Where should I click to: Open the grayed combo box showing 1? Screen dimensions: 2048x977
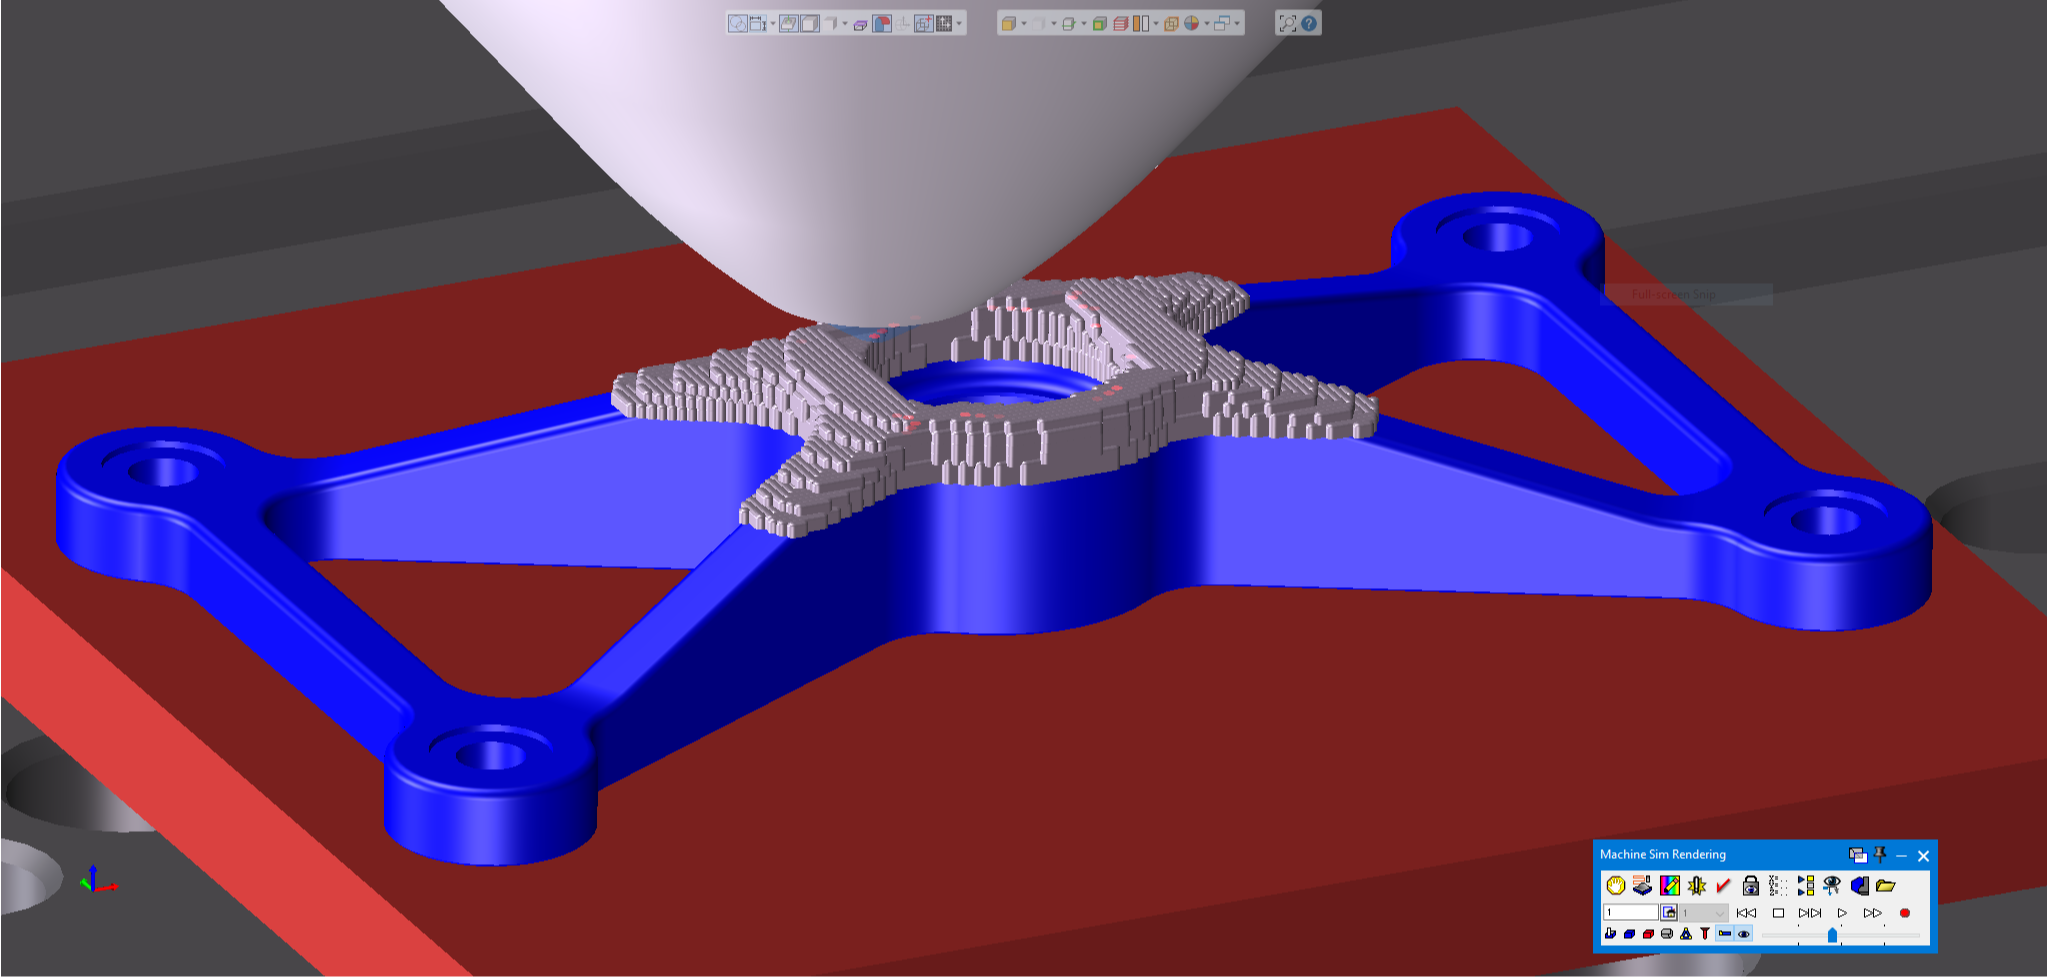1704,912
